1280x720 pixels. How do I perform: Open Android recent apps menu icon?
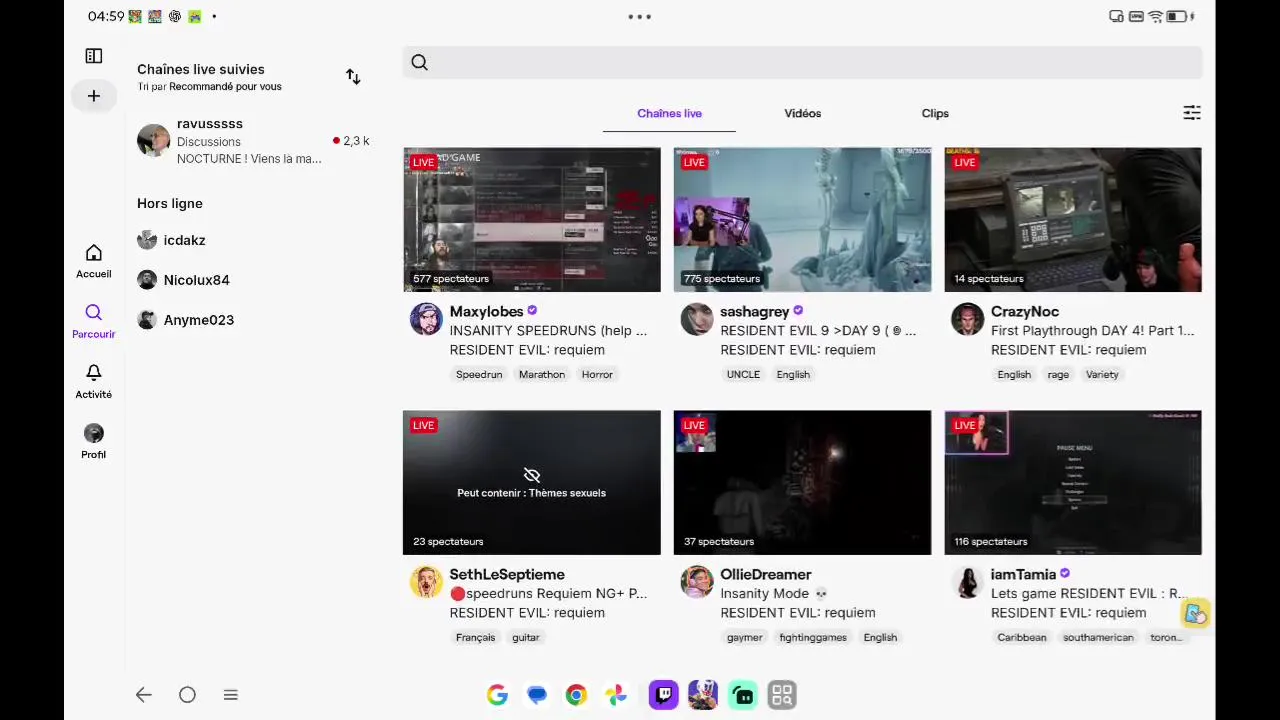click(x=231, y=695)
